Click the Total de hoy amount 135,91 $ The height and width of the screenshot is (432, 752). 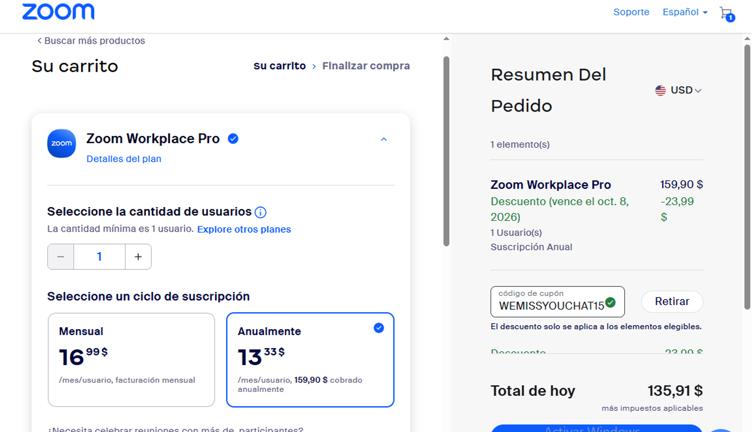[675, 391]
